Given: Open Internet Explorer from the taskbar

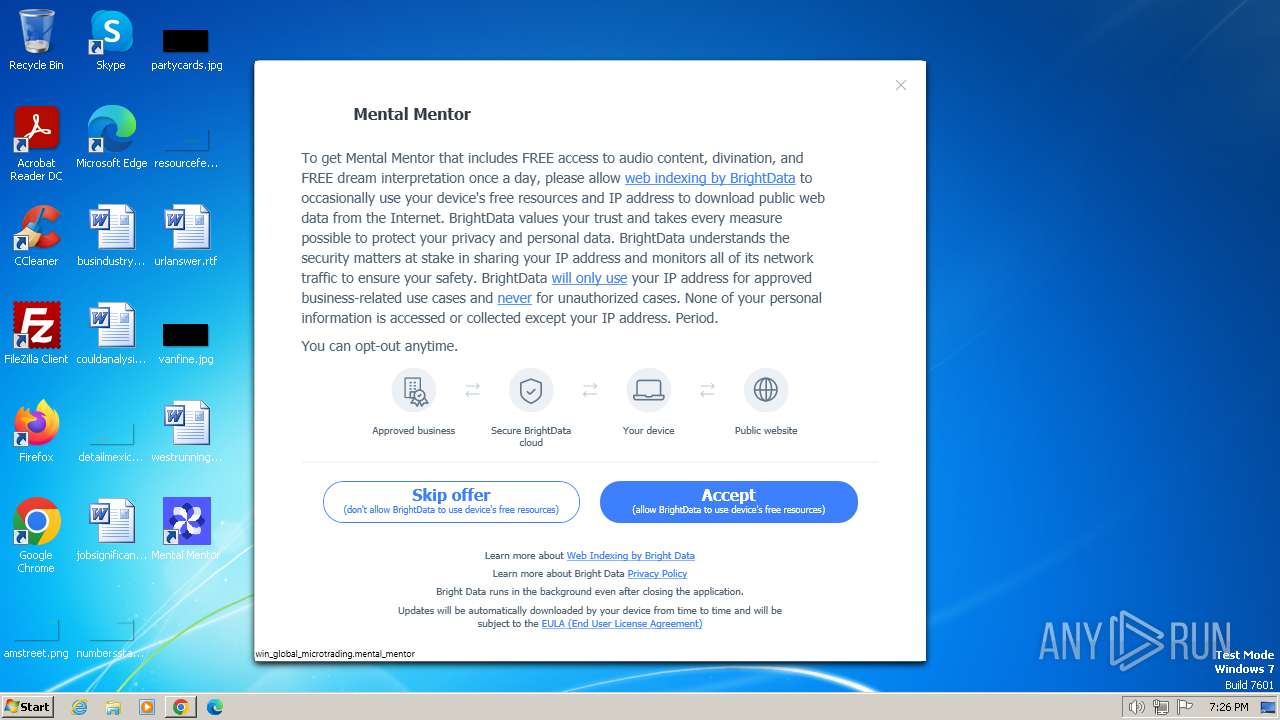Looking at the screenshot, I should tap(79, 707).
